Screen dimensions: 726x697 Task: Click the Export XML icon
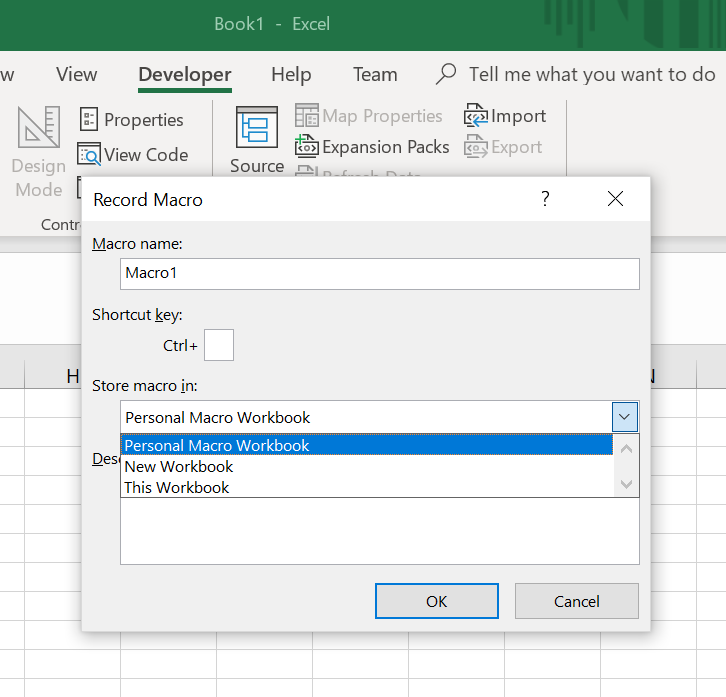tap(475, 147)
